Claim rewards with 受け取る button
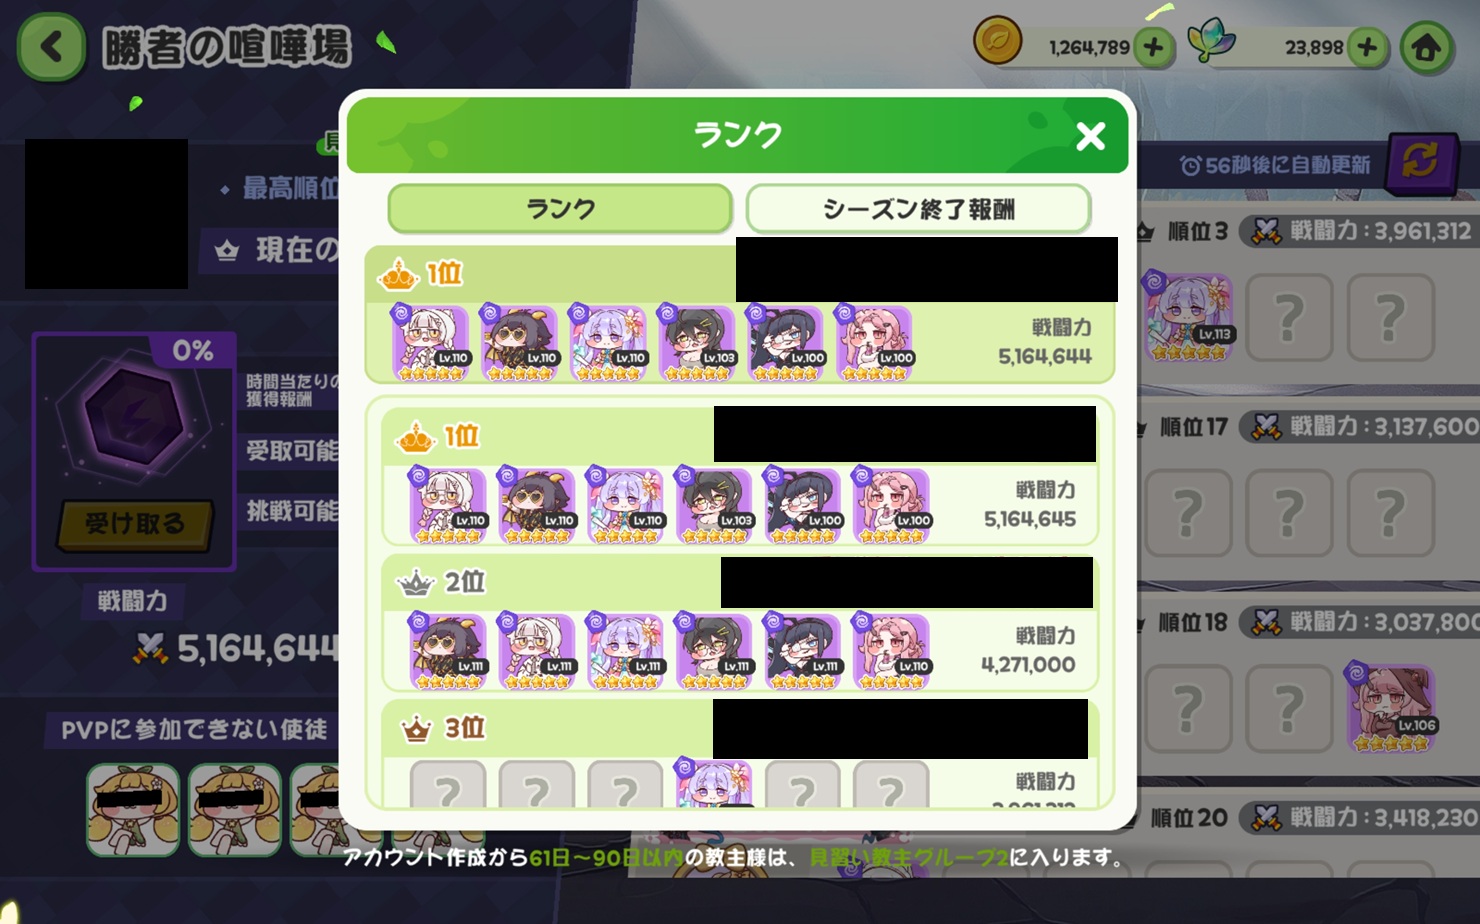 click(135, 524)
